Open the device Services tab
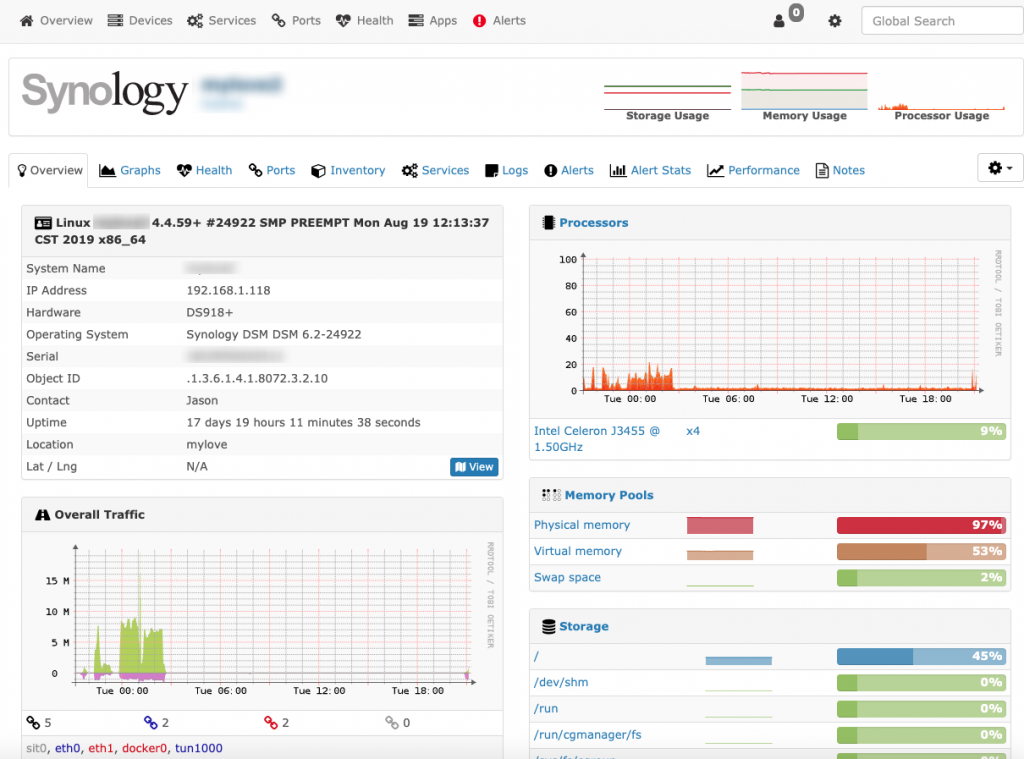The height and width of the screenshot is (759, 1024). tap(435, 170)
